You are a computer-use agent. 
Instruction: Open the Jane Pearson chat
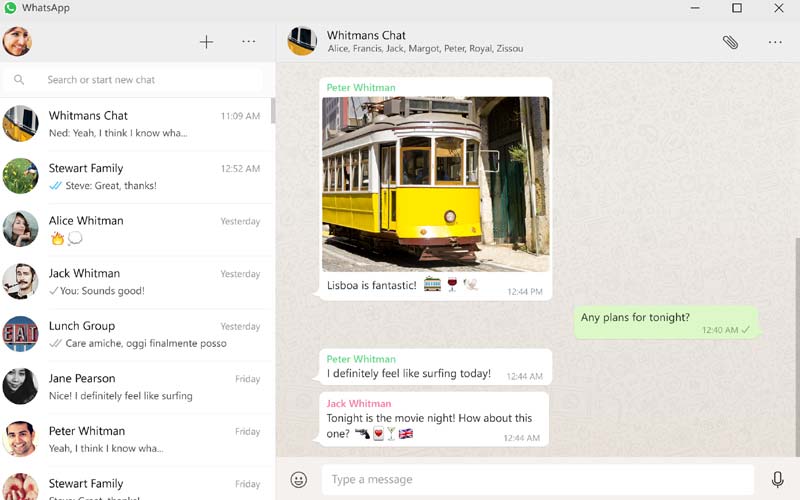coord(137,387)
